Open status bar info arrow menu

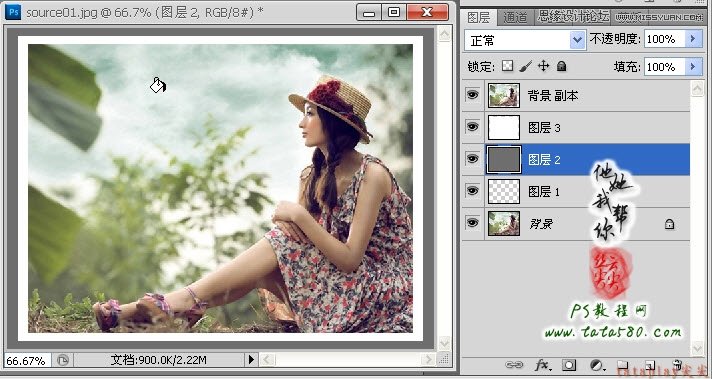[x=251, y=360]
